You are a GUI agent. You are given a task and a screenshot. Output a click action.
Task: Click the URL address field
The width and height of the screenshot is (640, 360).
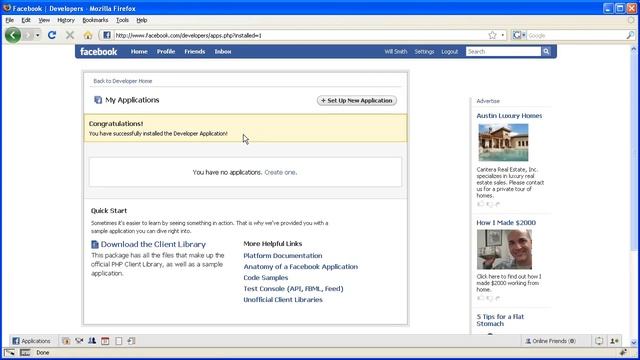(300, 36)
